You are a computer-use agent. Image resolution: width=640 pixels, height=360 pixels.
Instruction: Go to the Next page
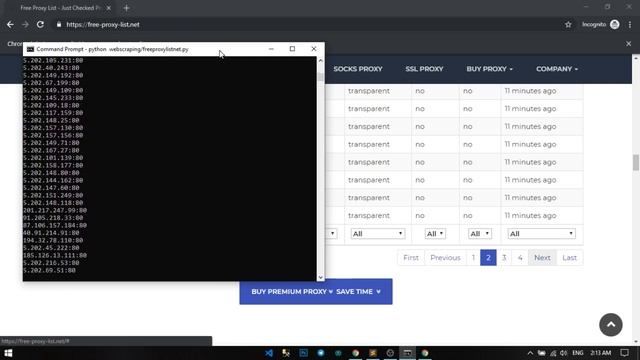click(542, 258)
